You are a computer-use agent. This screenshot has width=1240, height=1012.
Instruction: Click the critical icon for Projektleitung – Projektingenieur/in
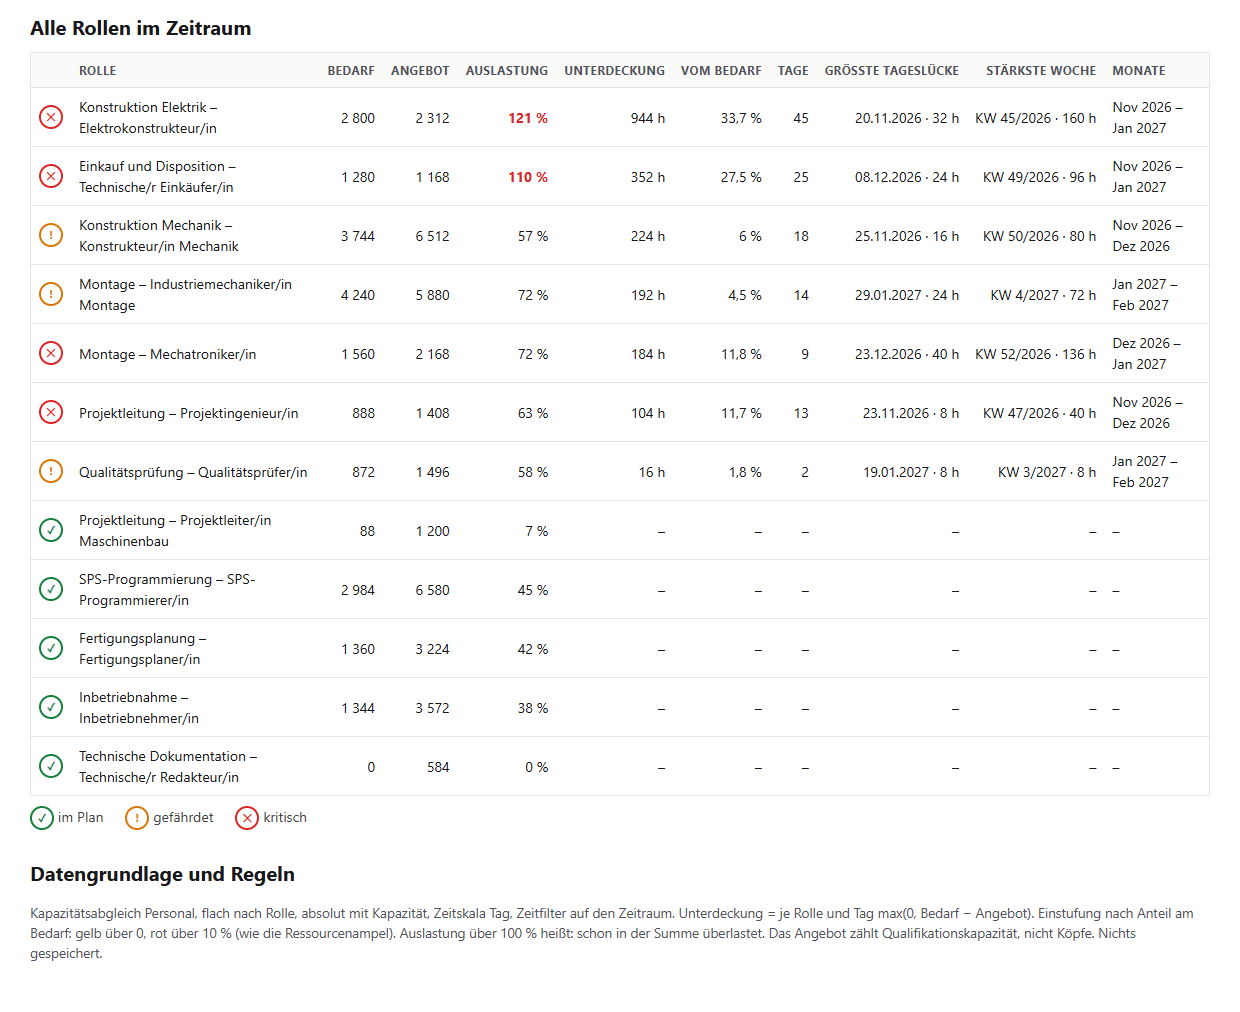51,413
